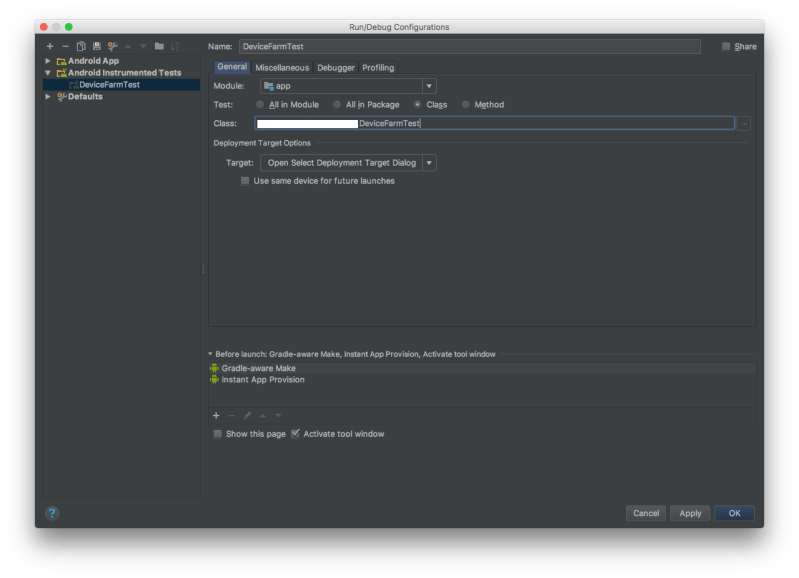Select Gradle-aware Make list entry
Screen dimensions: 799x578
click(x=482, y=368)
